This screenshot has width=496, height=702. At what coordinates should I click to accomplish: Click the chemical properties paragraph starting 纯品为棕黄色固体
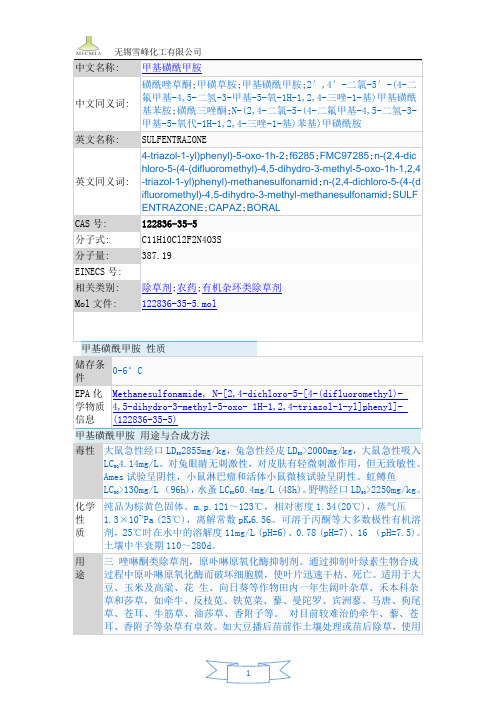pyautogui.click(x=262, y=526)
